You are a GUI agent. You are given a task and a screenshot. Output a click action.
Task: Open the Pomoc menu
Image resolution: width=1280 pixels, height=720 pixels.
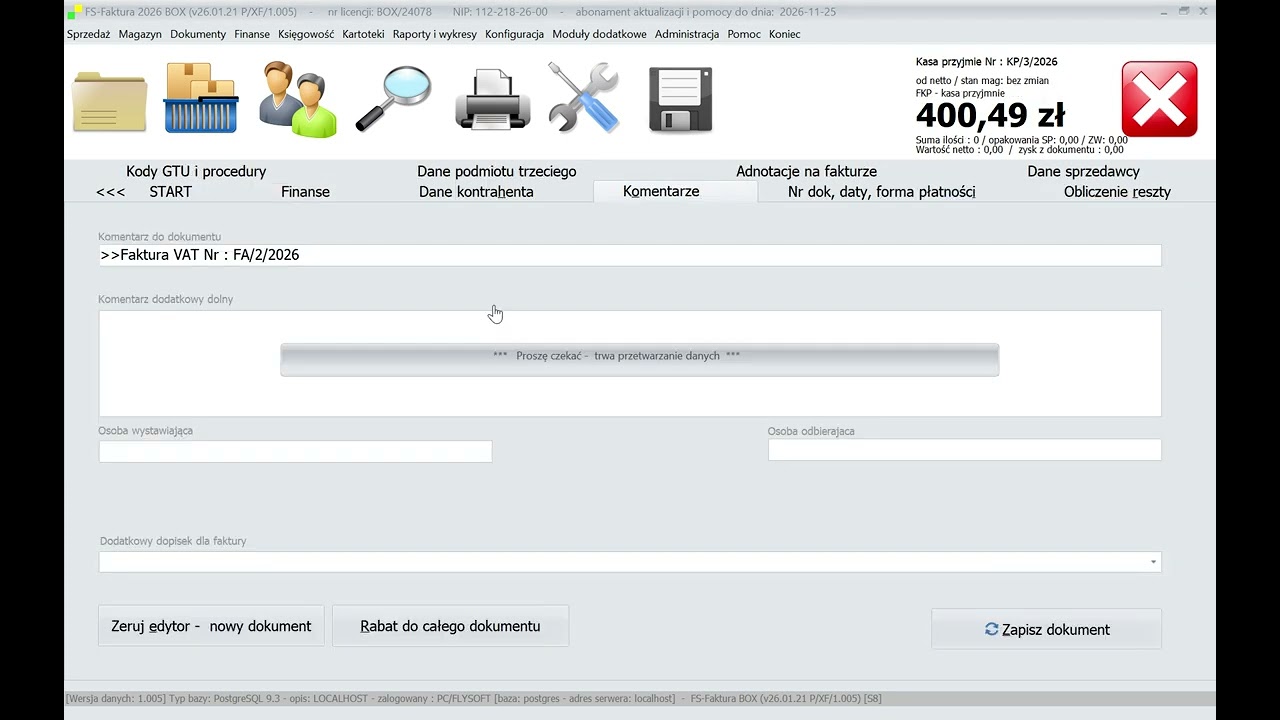[744, 34]
